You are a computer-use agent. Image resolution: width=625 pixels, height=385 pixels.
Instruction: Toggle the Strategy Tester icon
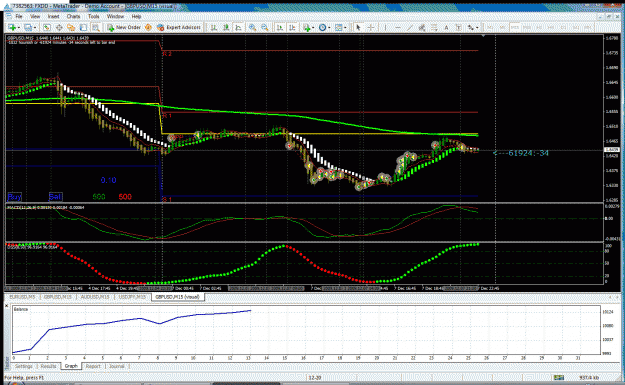click(x=96, y=28)
